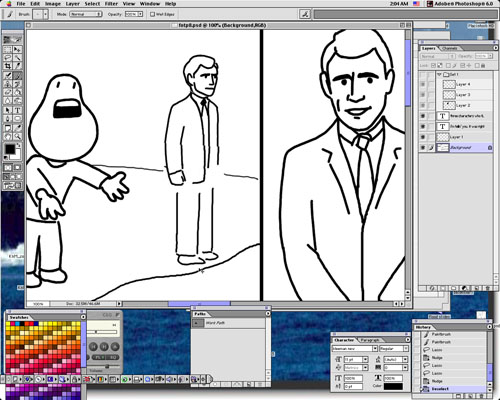The height and width of the screenshot is (400, 500).
Task: Select the Paintbrush tool in toolbox
Action: pos(18,75)
